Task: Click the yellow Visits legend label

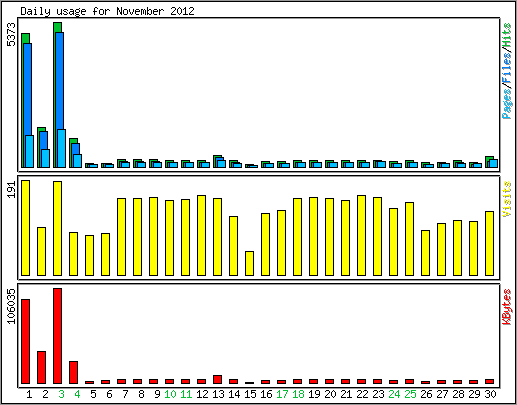Action: [507, 199]
